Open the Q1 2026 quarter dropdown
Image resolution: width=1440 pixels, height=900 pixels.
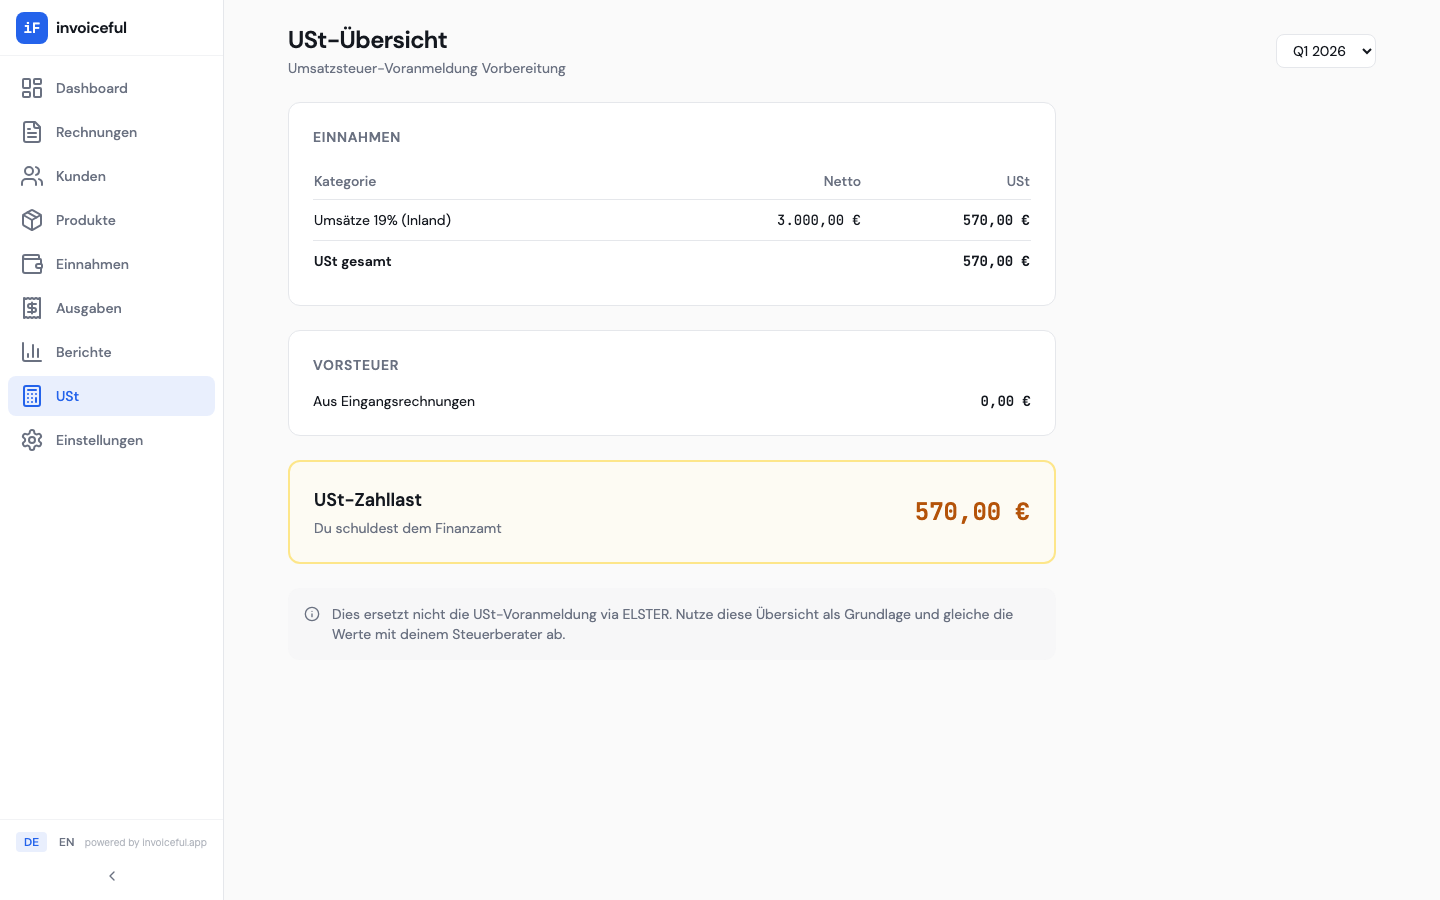tap(1326, 51)
